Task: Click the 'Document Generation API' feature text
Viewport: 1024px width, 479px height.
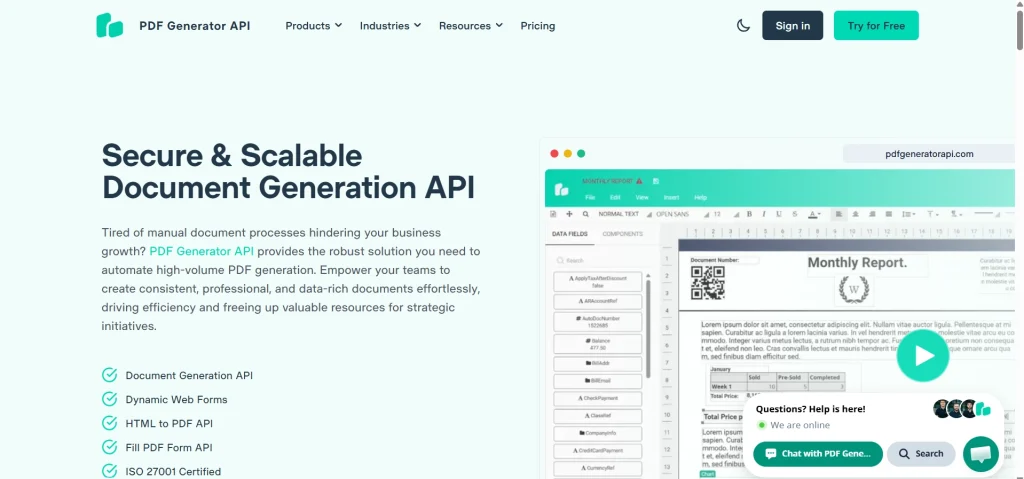Action: click(189, 376)
